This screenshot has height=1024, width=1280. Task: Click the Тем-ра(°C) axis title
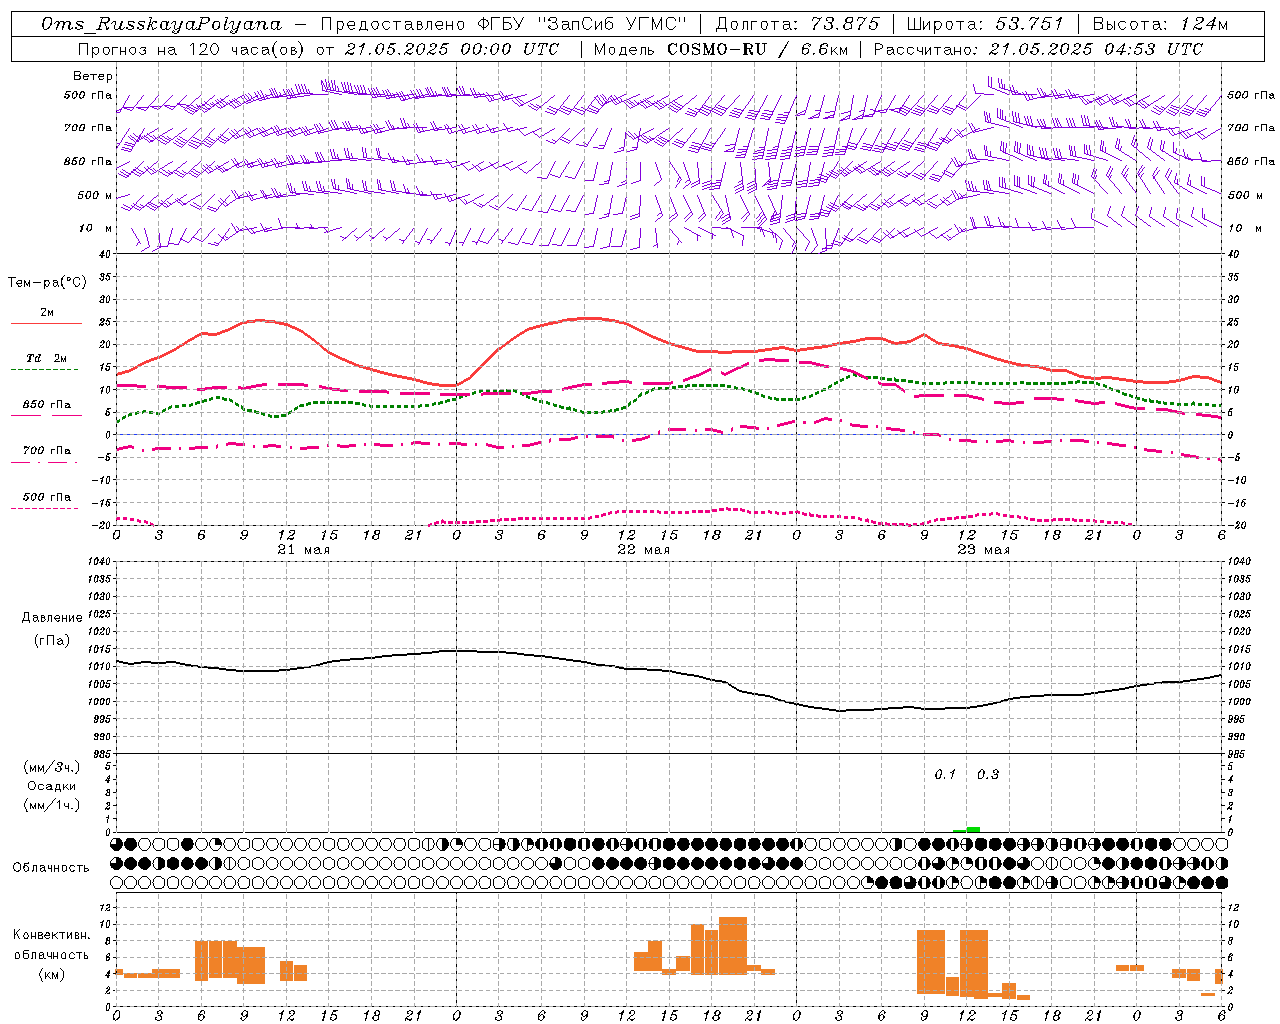tap(47, 283)
